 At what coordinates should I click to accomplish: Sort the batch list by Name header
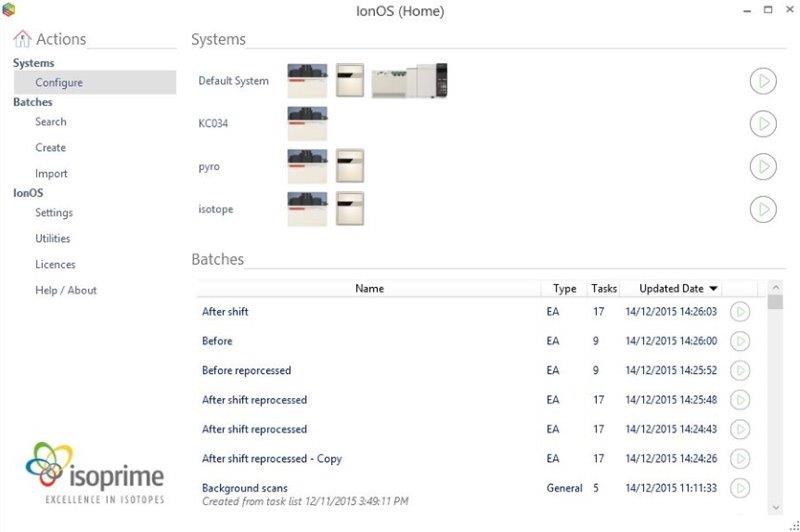(369, 289)
